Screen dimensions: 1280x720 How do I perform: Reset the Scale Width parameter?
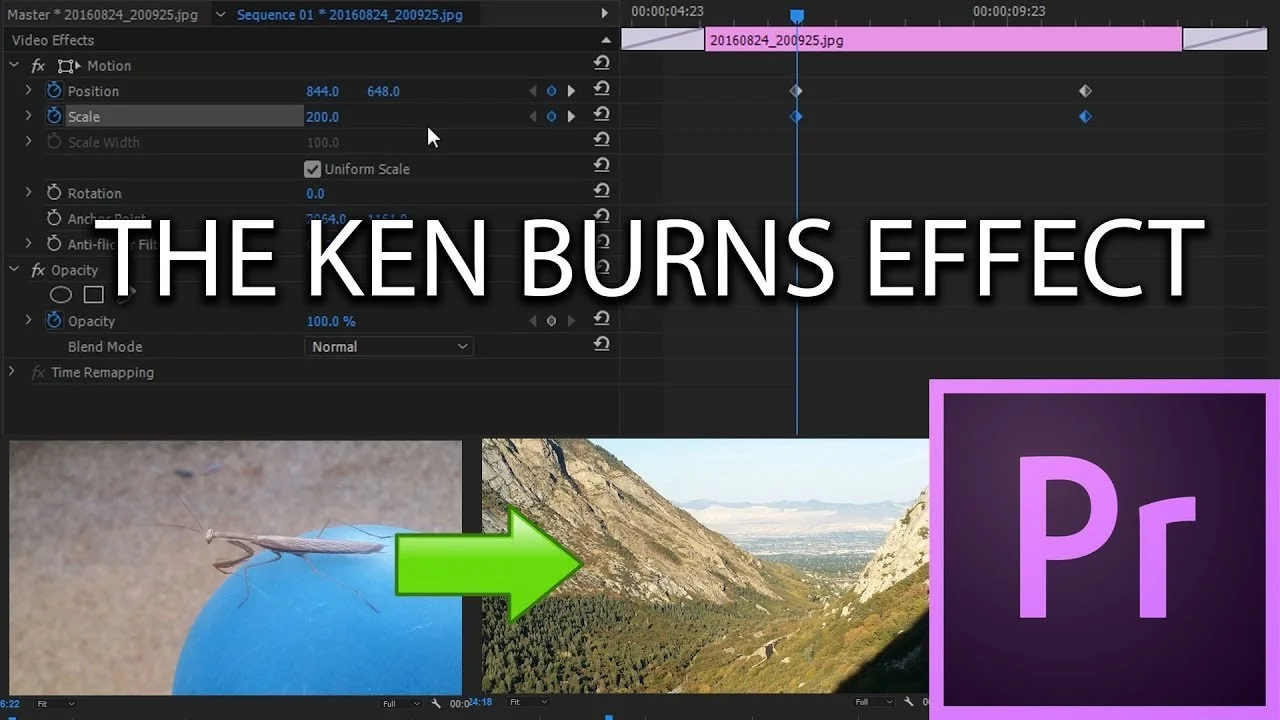(601, 140)
